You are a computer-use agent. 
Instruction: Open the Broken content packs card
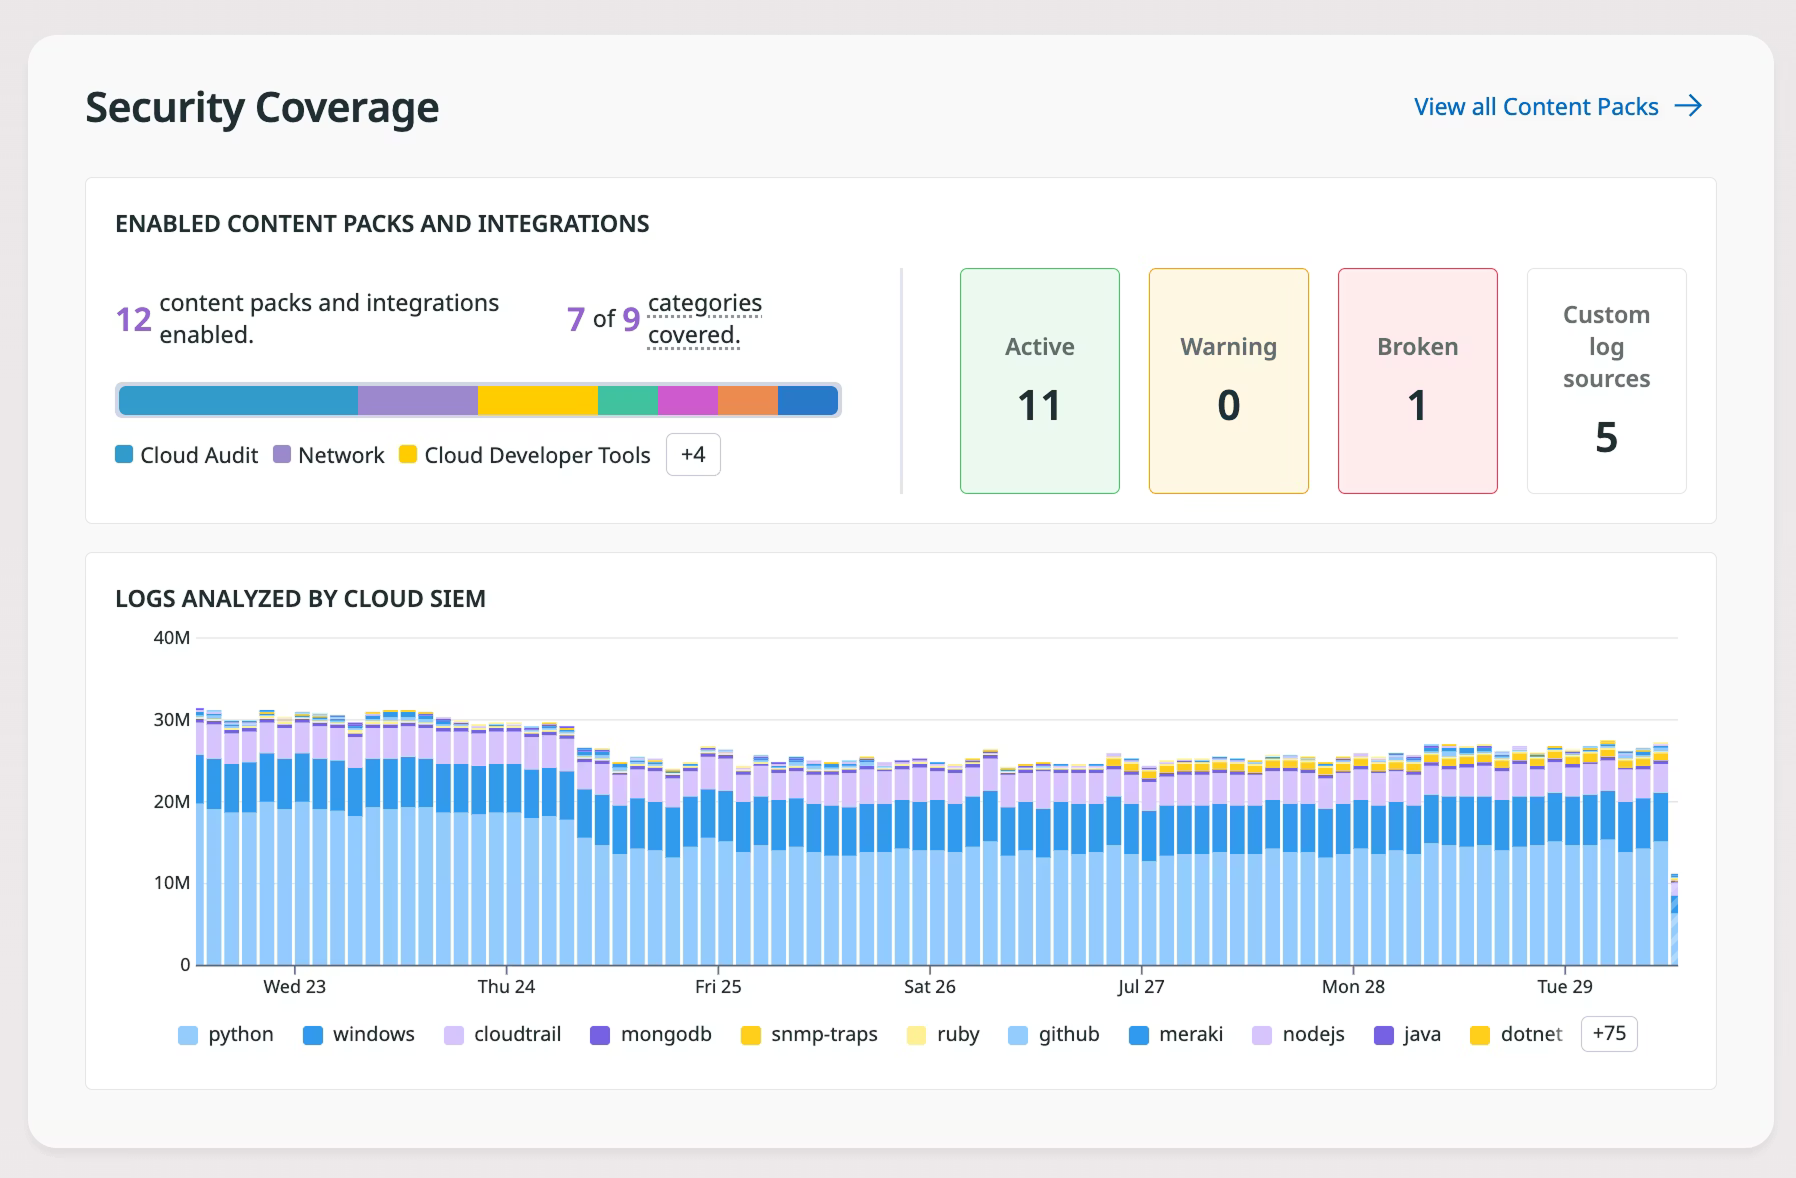click(1418, 381)
